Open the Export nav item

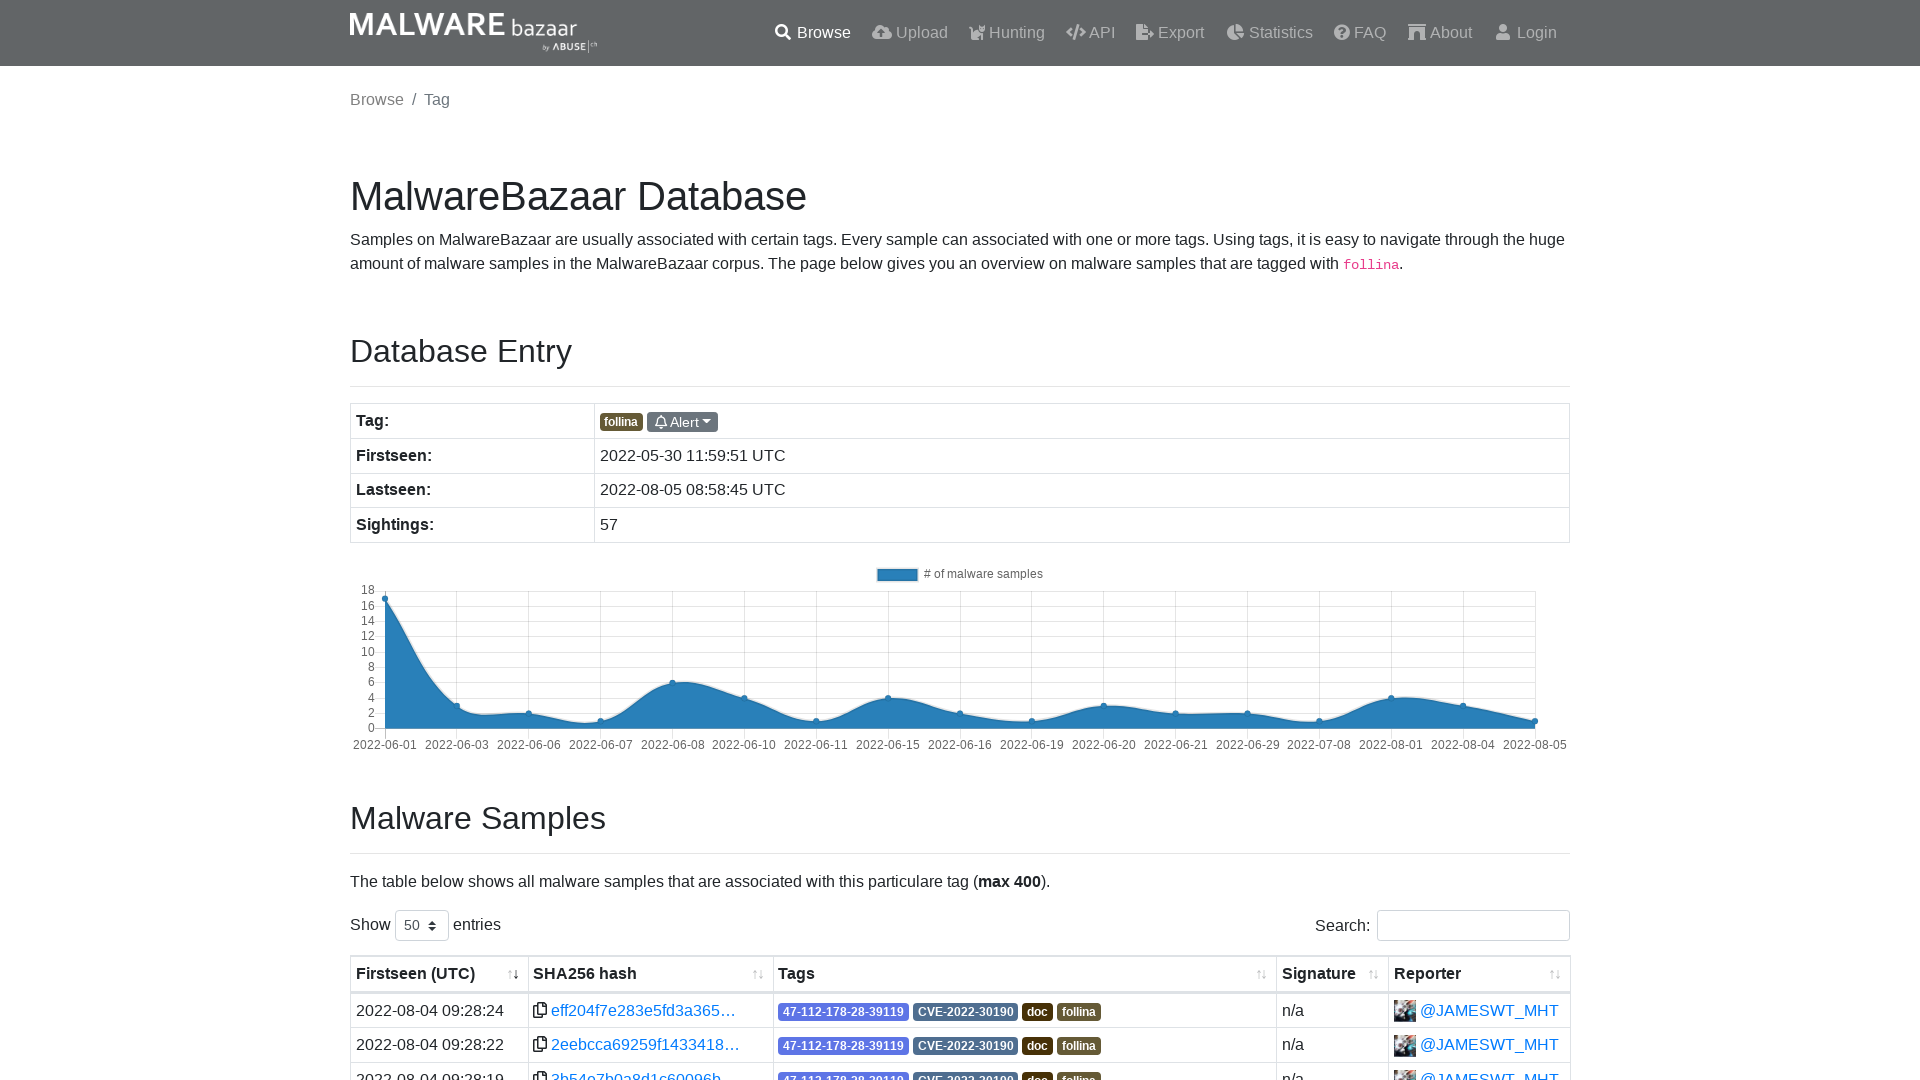coord(1170,33)
